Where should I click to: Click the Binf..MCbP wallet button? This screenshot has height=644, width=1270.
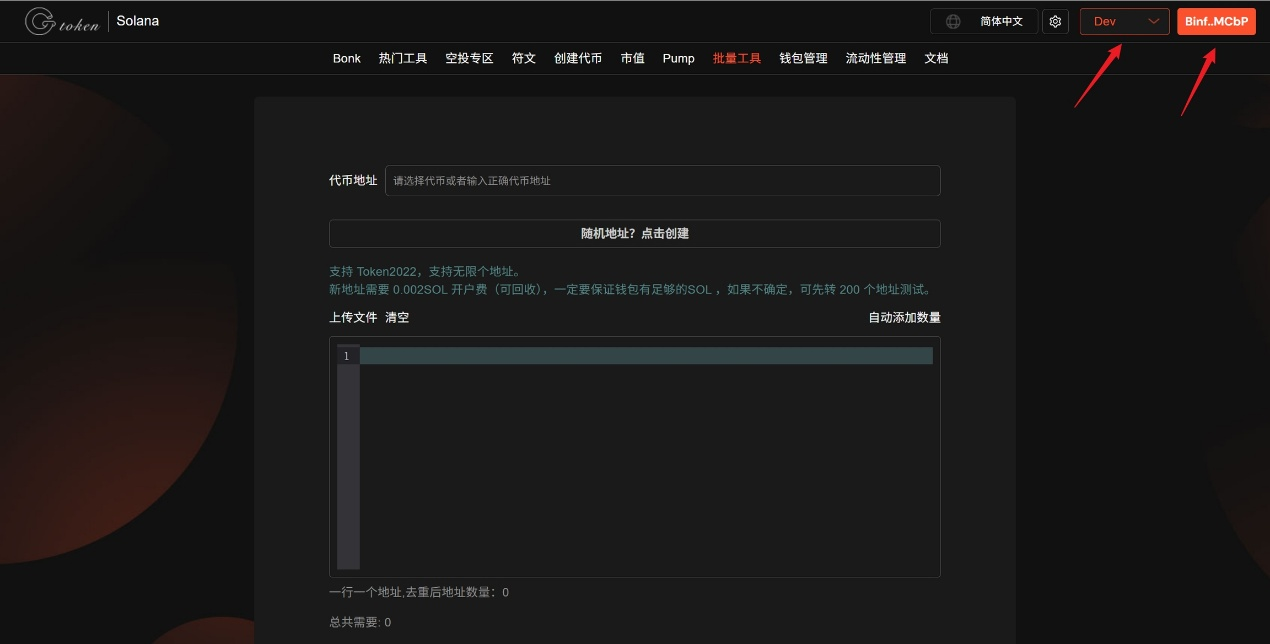[1216, 21]
